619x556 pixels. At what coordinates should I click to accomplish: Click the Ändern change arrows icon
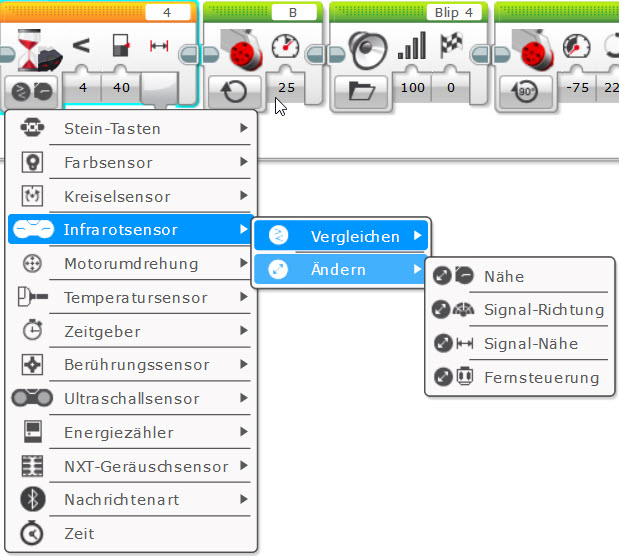[278, 269]
